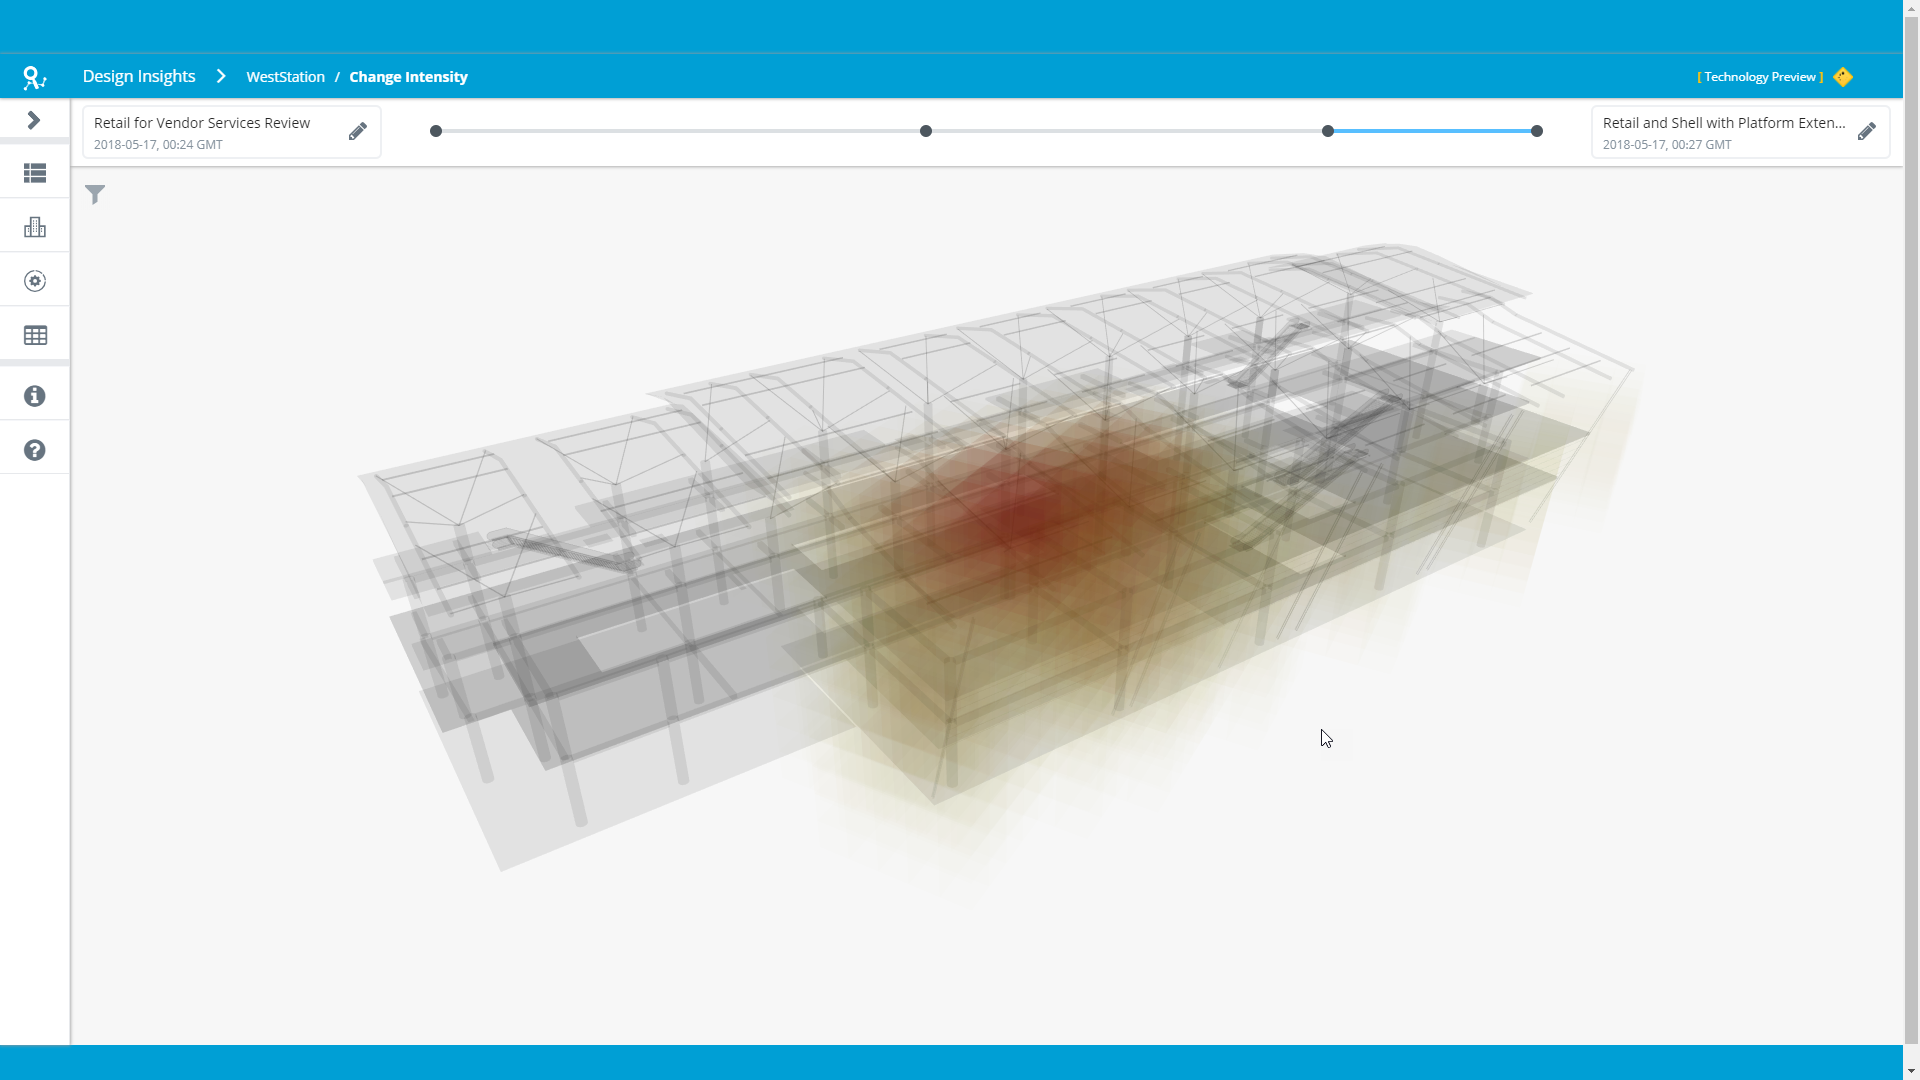Open help question mark icon
The image size is (1920, 1080).
[35, 450]
